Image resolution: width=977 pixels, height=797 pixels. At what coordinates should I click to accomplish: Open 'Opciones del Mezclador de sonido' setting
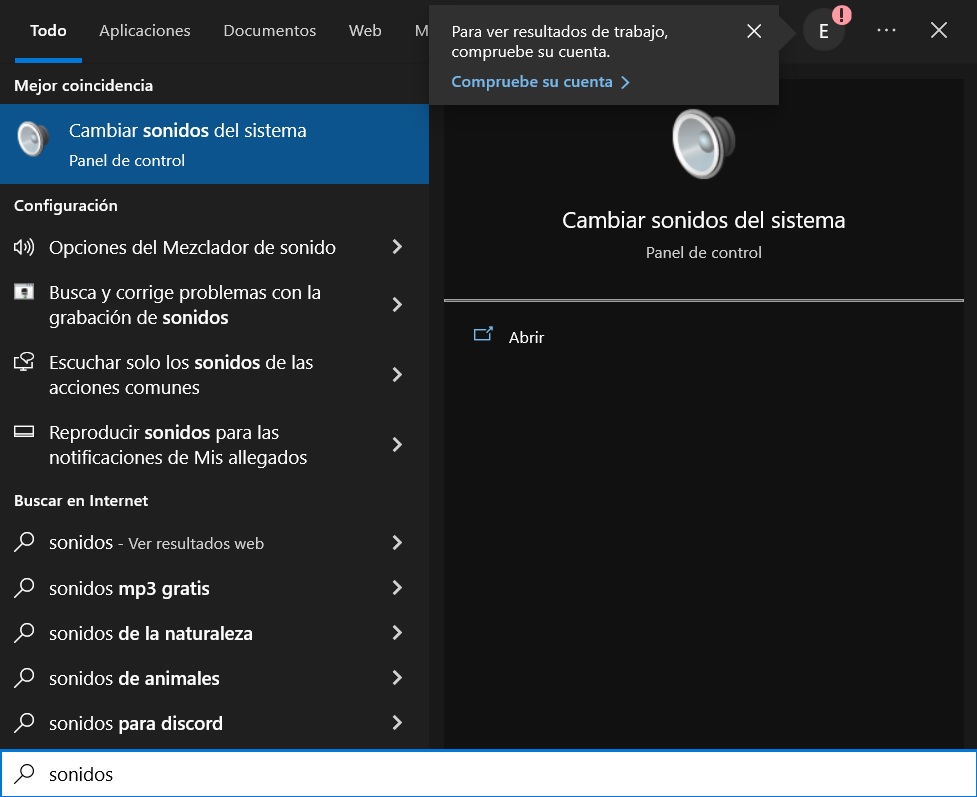pyautogui.click(x=192, y=247)
